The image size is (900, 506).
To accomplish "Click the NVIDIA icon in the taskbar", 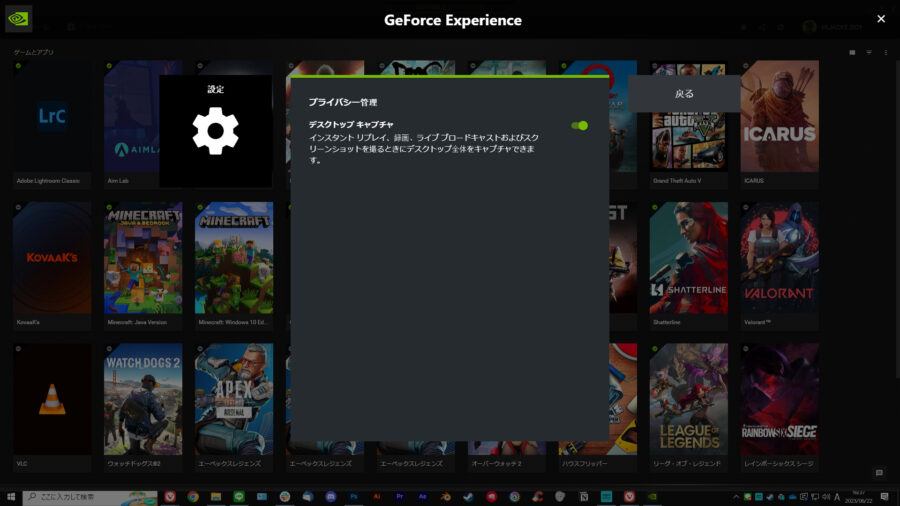I will [652, 497].
